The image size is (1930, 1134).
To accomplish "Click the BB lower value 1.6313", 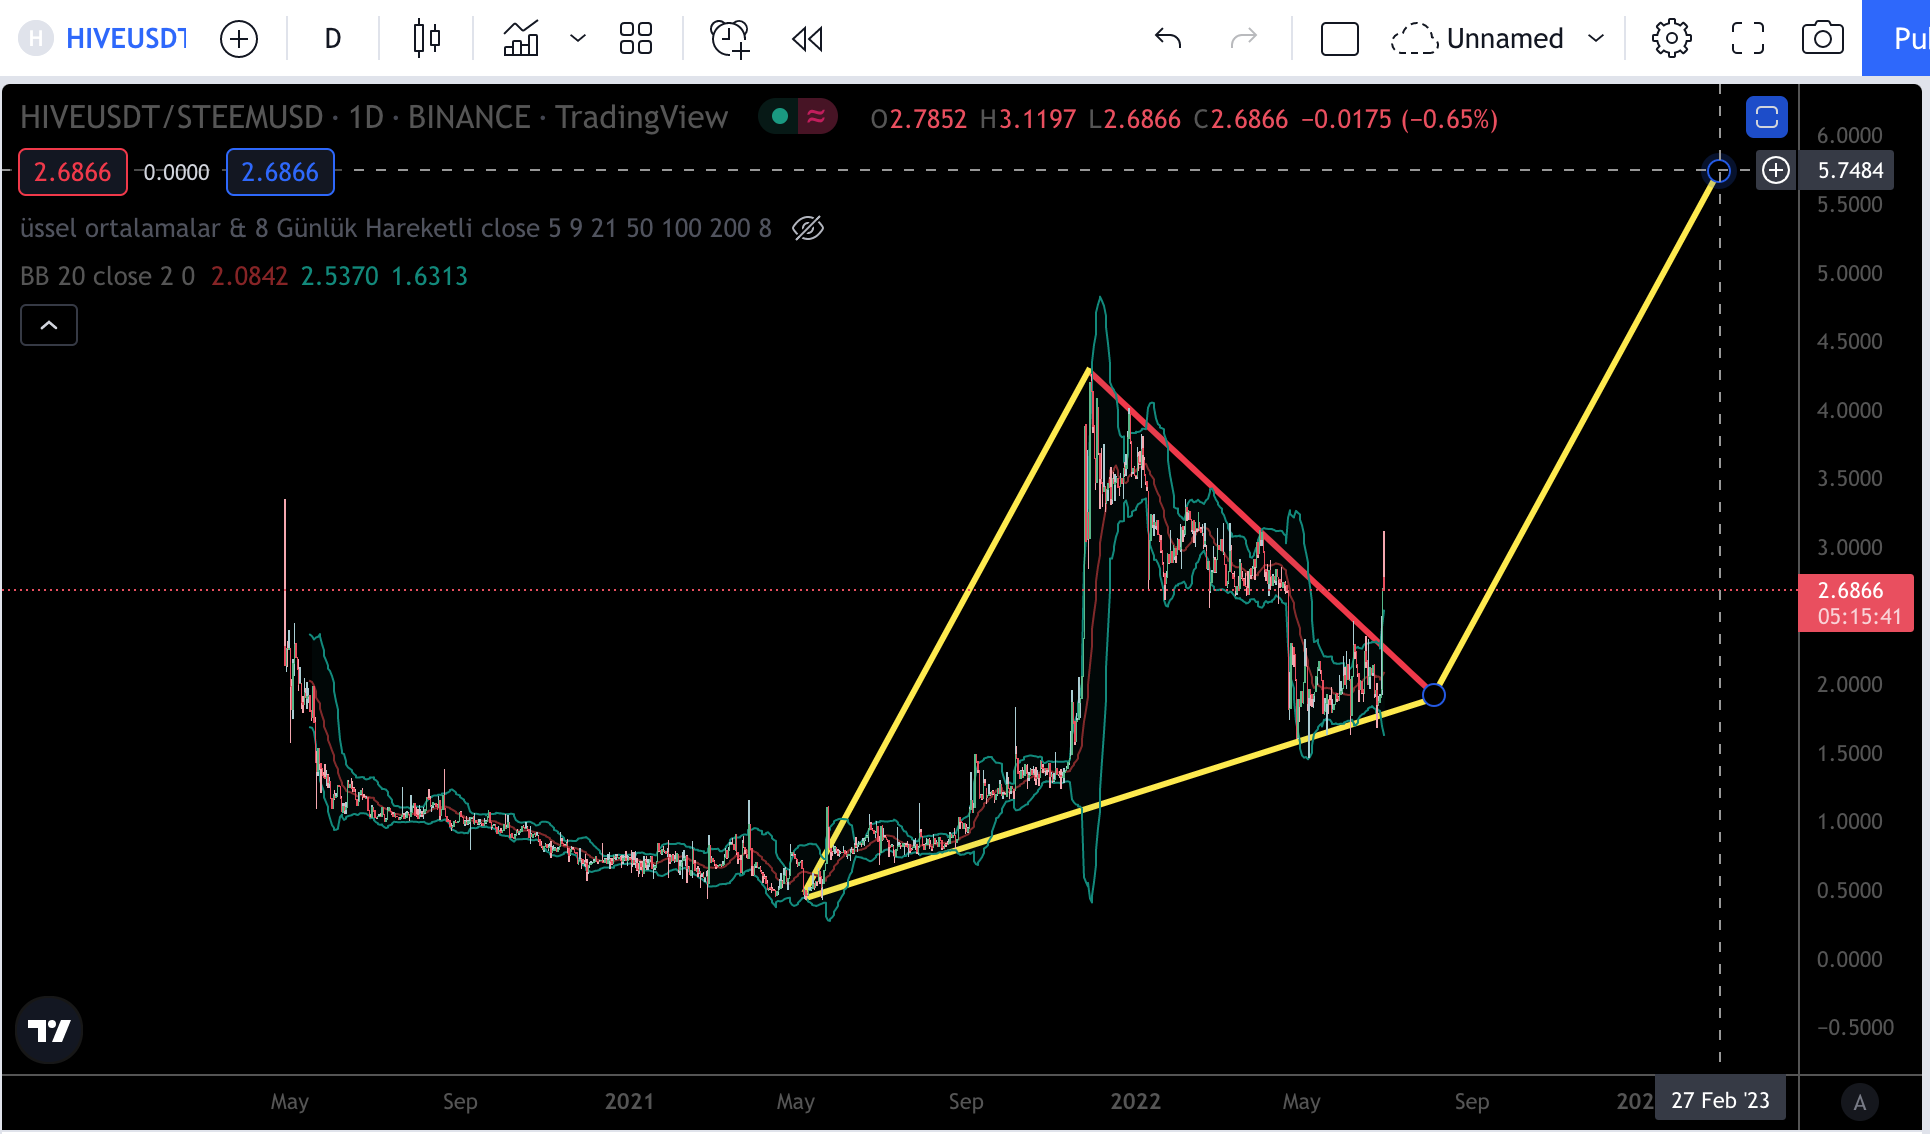I will tap(430, 277).
